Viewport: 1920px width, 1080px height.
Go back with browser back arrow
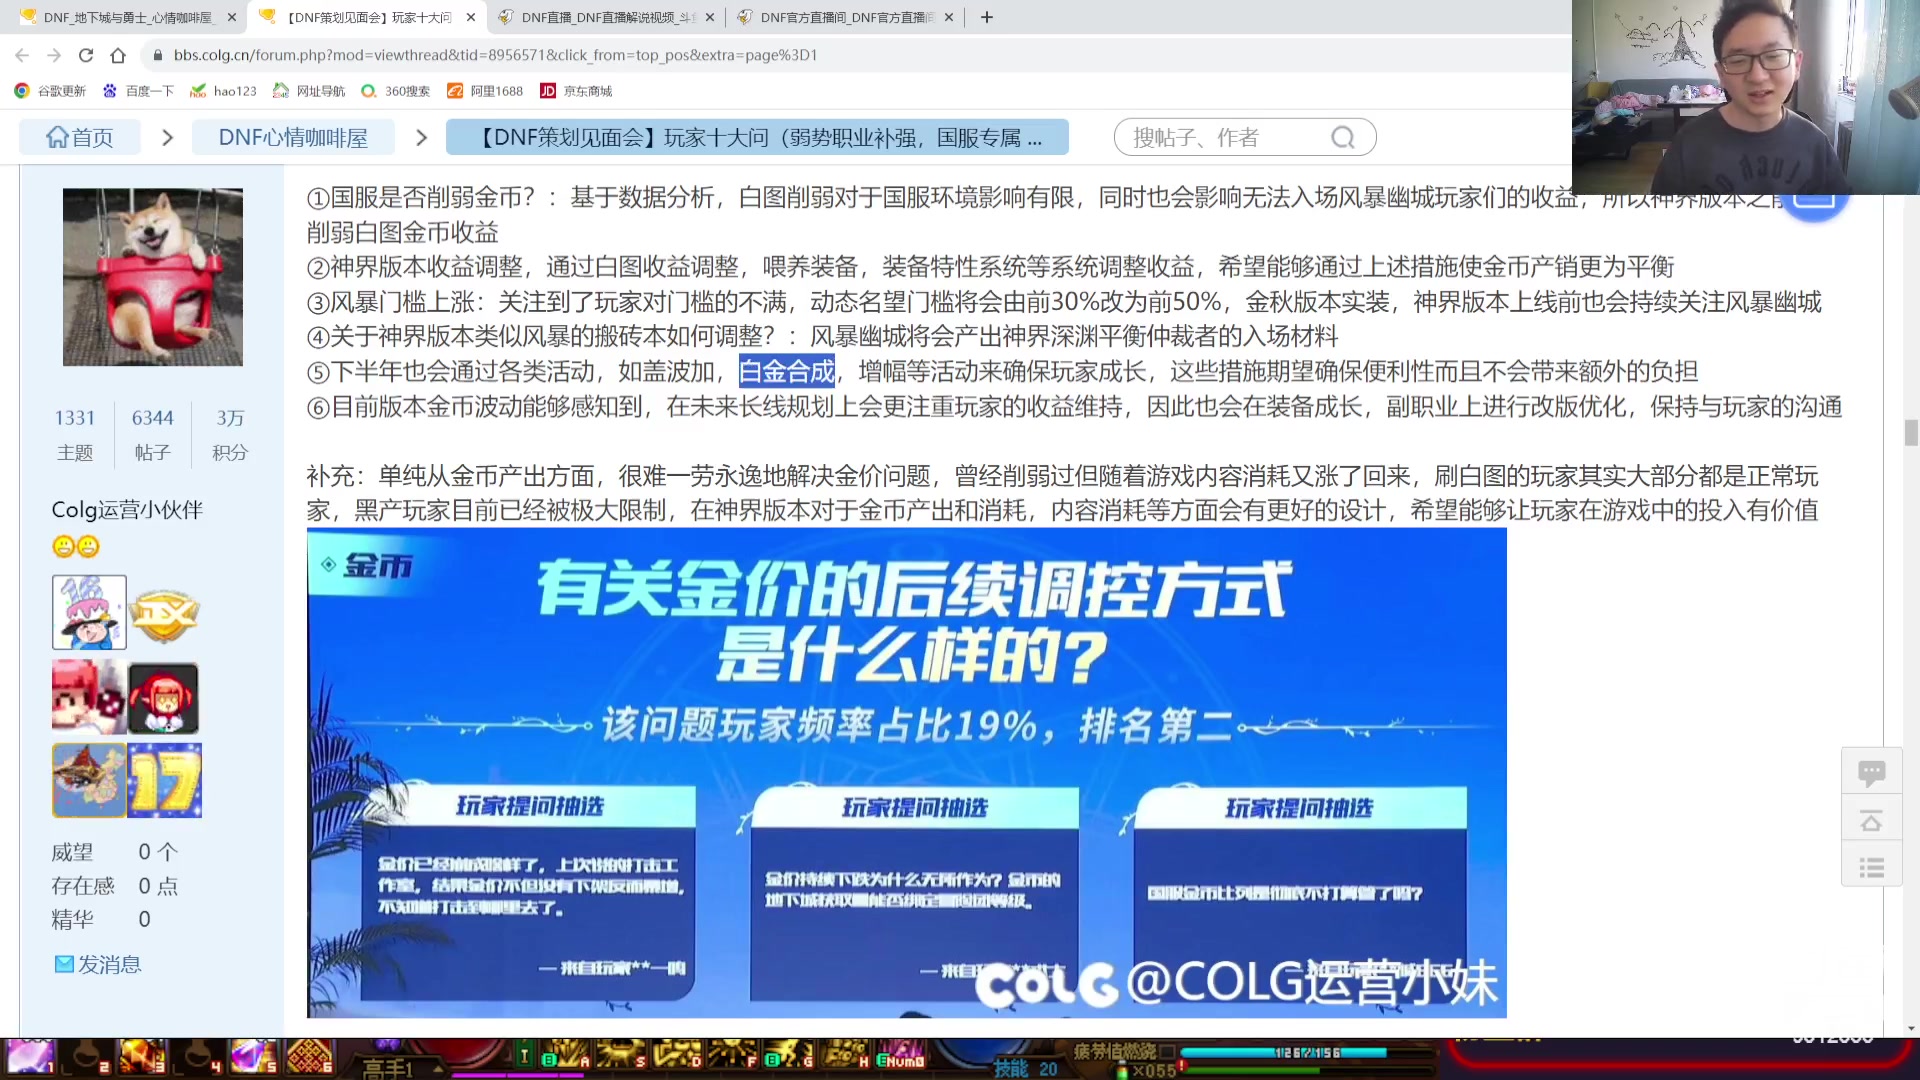(x=22, y=55)
